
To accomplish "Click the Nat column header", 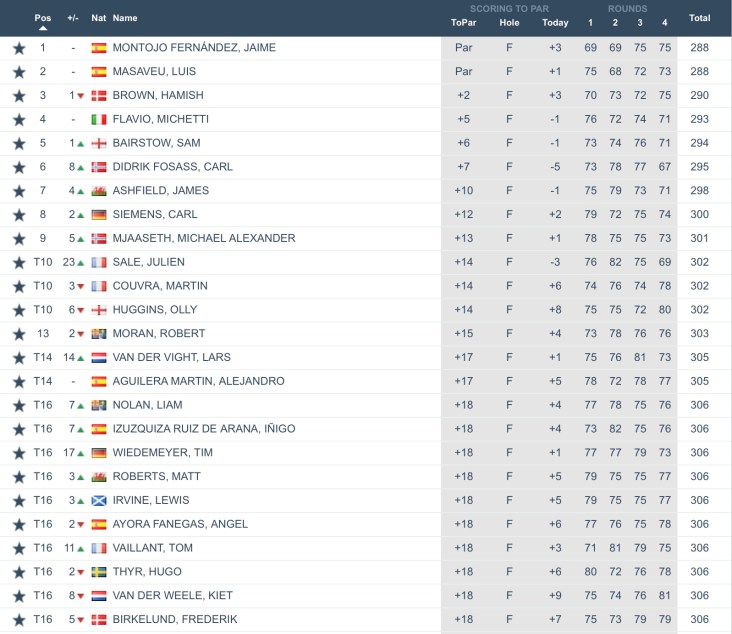I will pos(98,18).
